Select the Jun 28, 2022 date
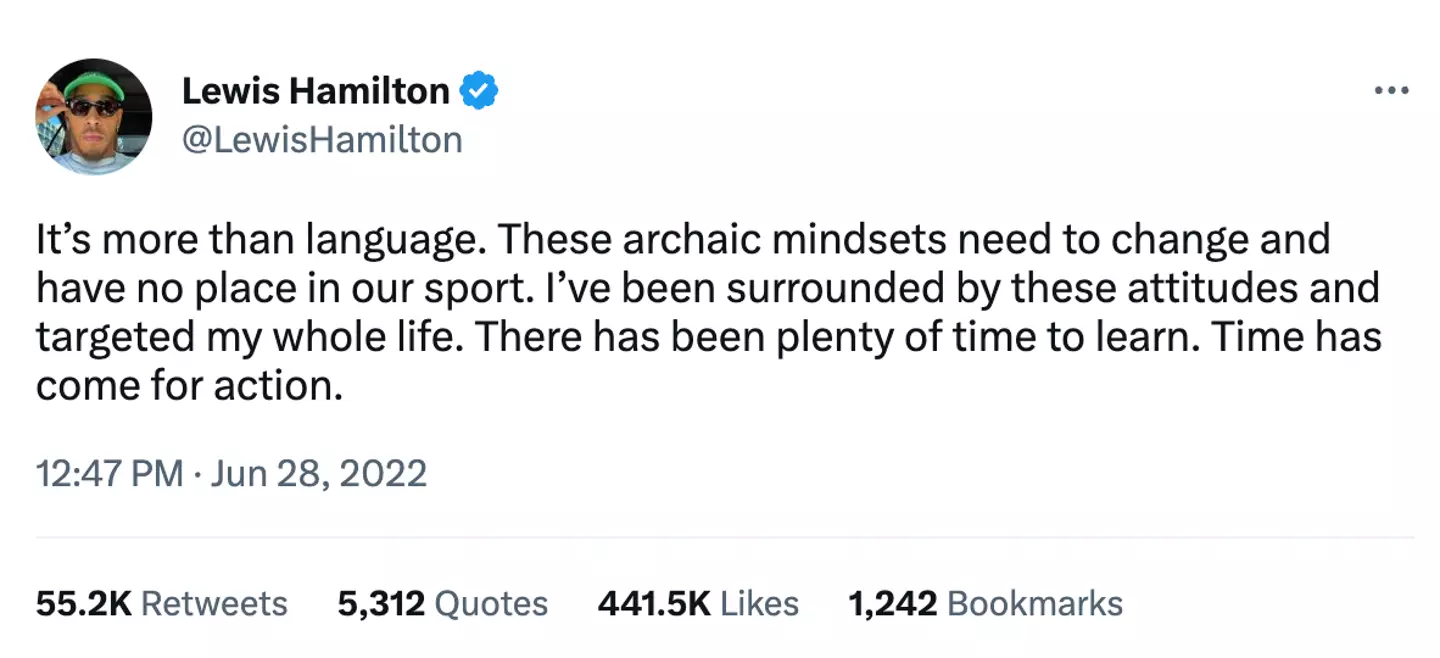This screenshot has width=1440, height=658. click(319, 472)
